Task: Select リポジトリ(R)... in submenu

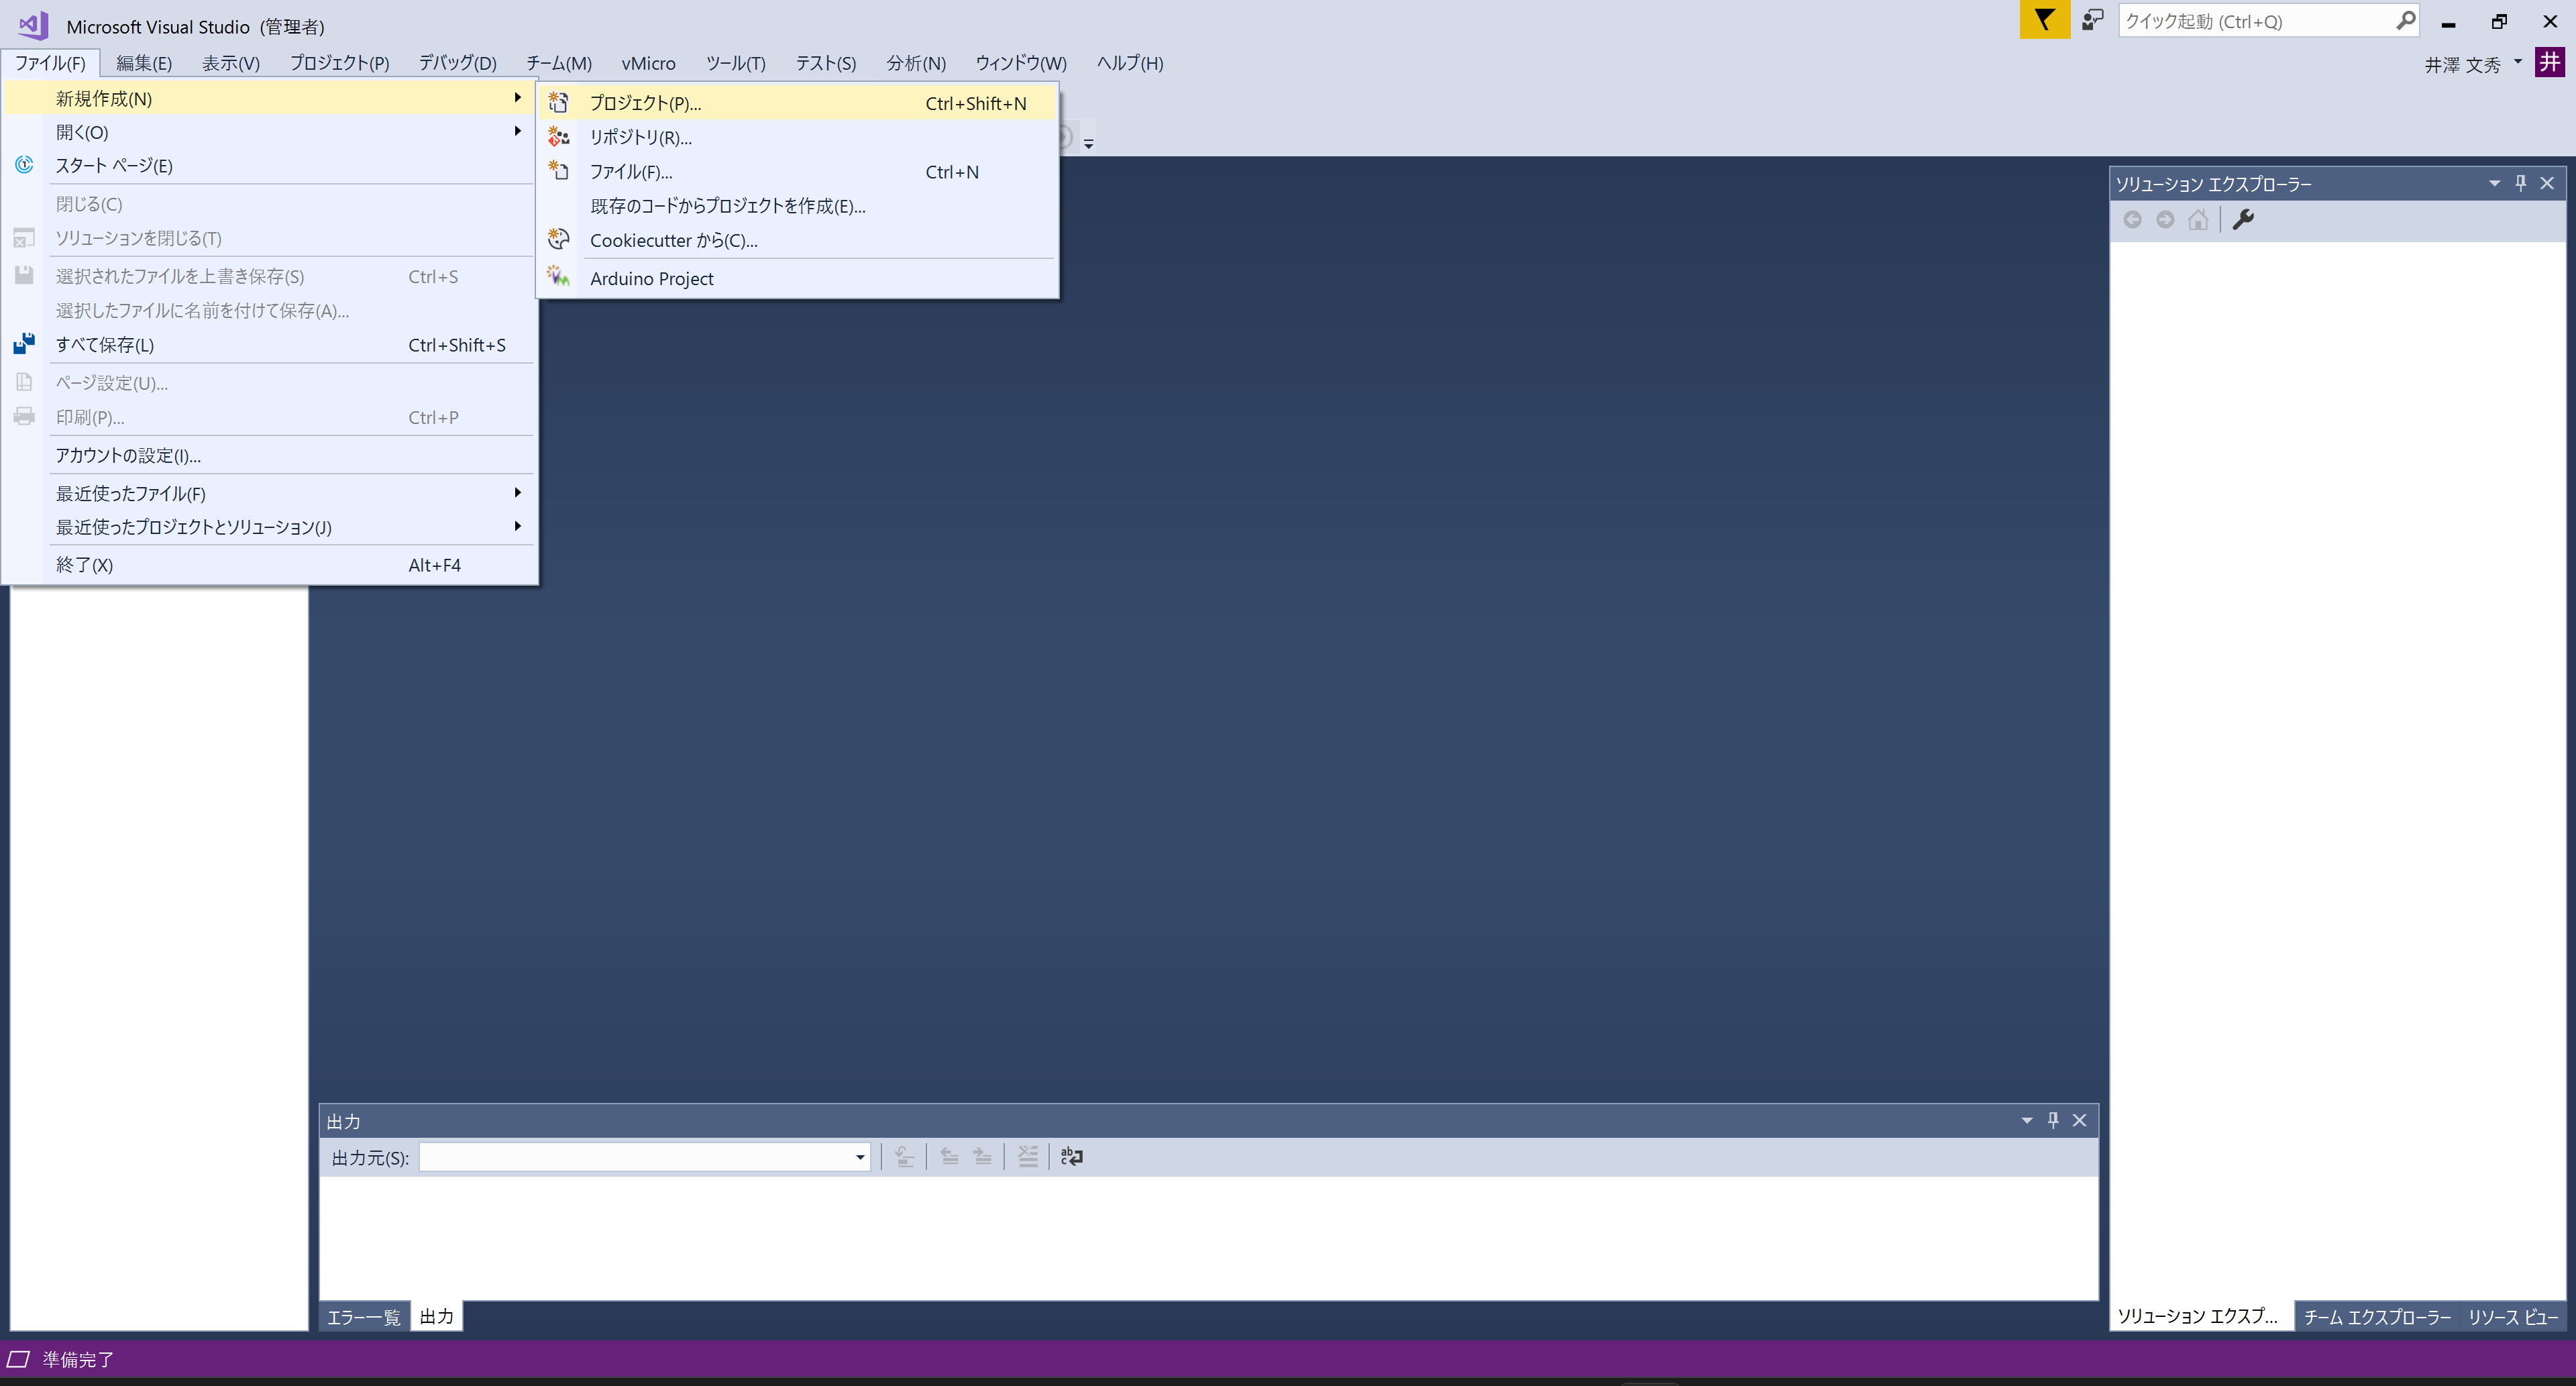Action: click(797, 137)
